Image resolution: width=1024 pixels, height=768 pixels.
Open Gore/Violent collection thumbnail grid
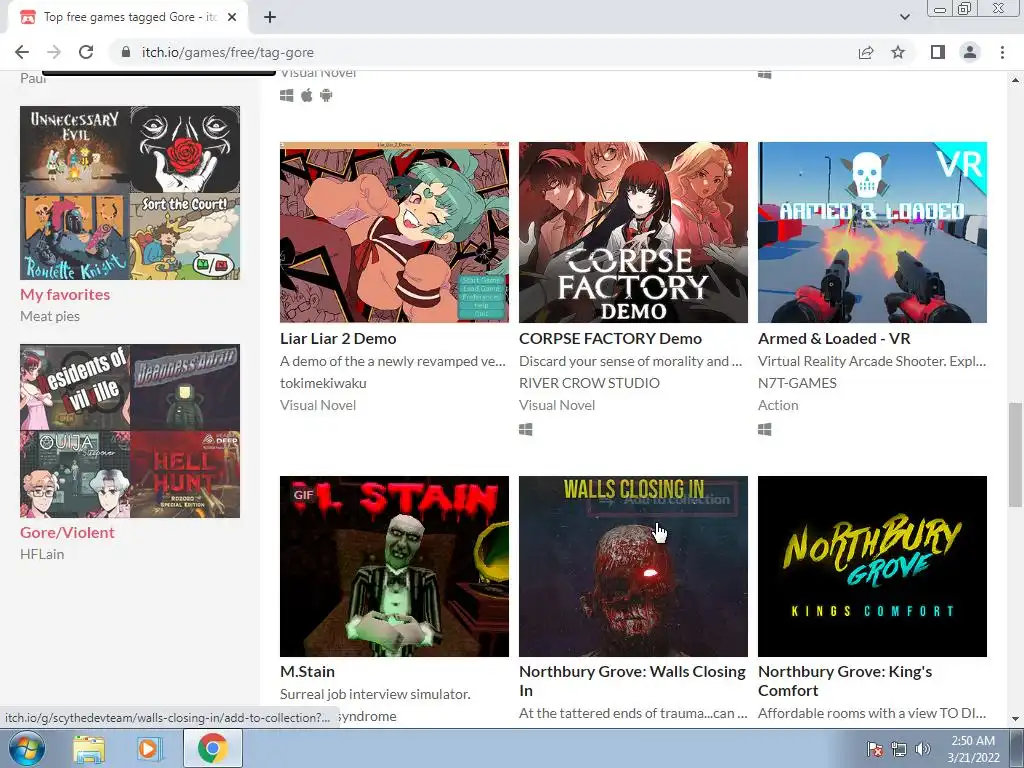(130, 431)
